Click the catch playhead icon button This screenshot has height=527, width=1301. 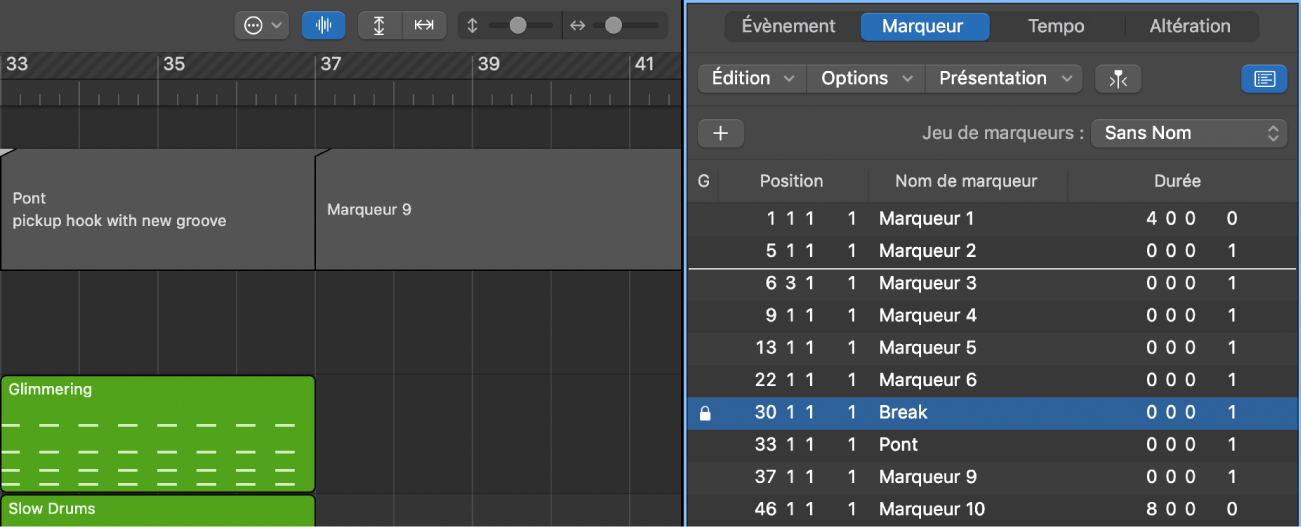[1118, 79]
